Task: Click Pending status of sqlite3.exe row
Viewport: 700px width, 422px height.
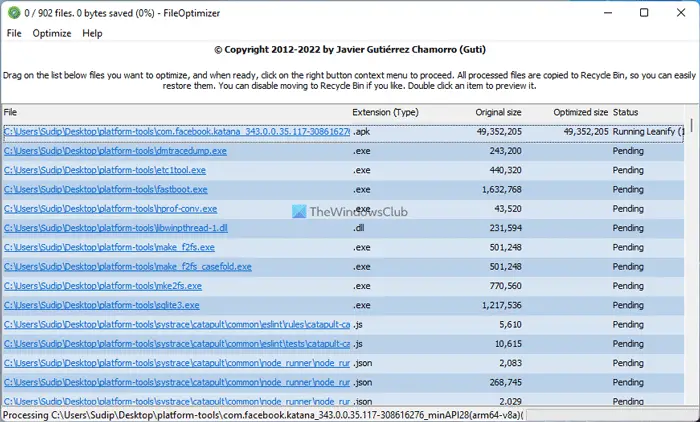Action: click(x=628, y=305)
